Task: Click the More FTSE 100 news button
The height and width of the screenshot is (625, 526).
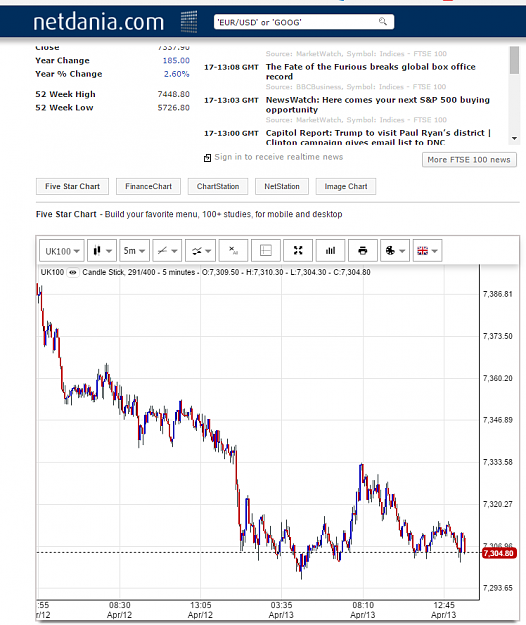Action: pyautogui.click(x=469, y=160)
